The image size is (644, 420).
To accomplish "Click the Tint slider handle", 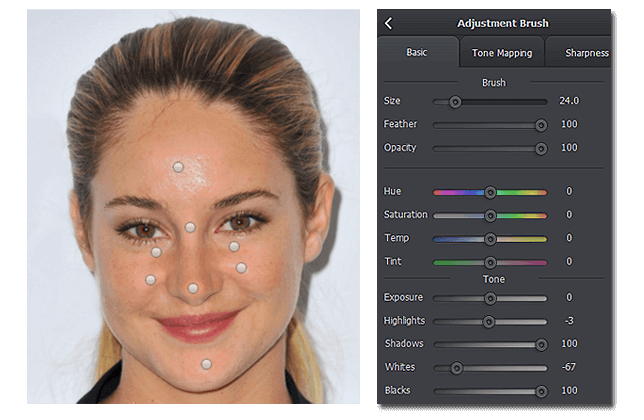I will 490,262.
